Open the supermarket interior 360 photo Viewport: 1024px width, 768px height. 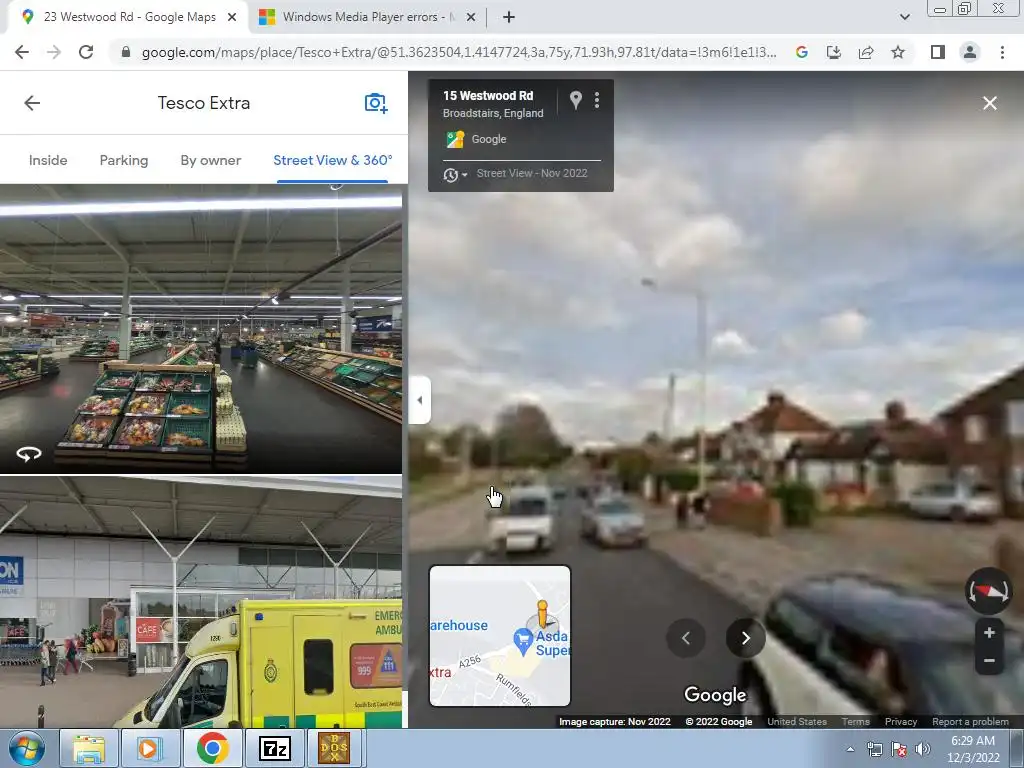200,328
